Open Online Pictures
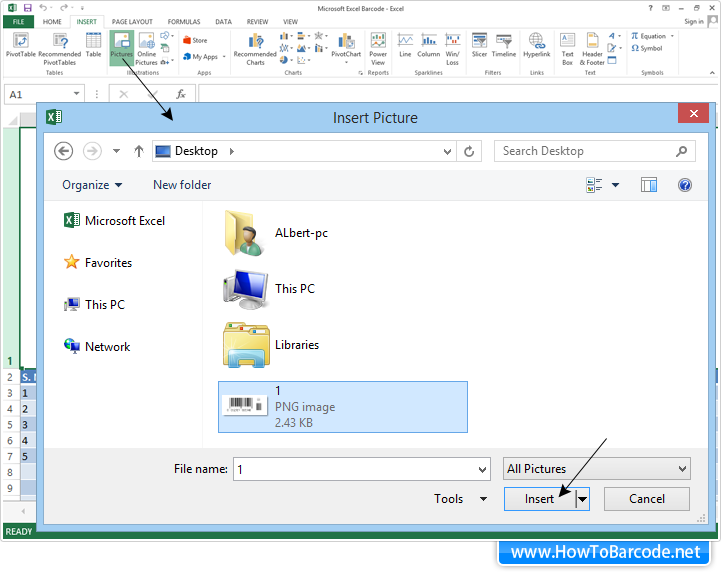This screenshot has width=721, height=572. coord(146,49)
